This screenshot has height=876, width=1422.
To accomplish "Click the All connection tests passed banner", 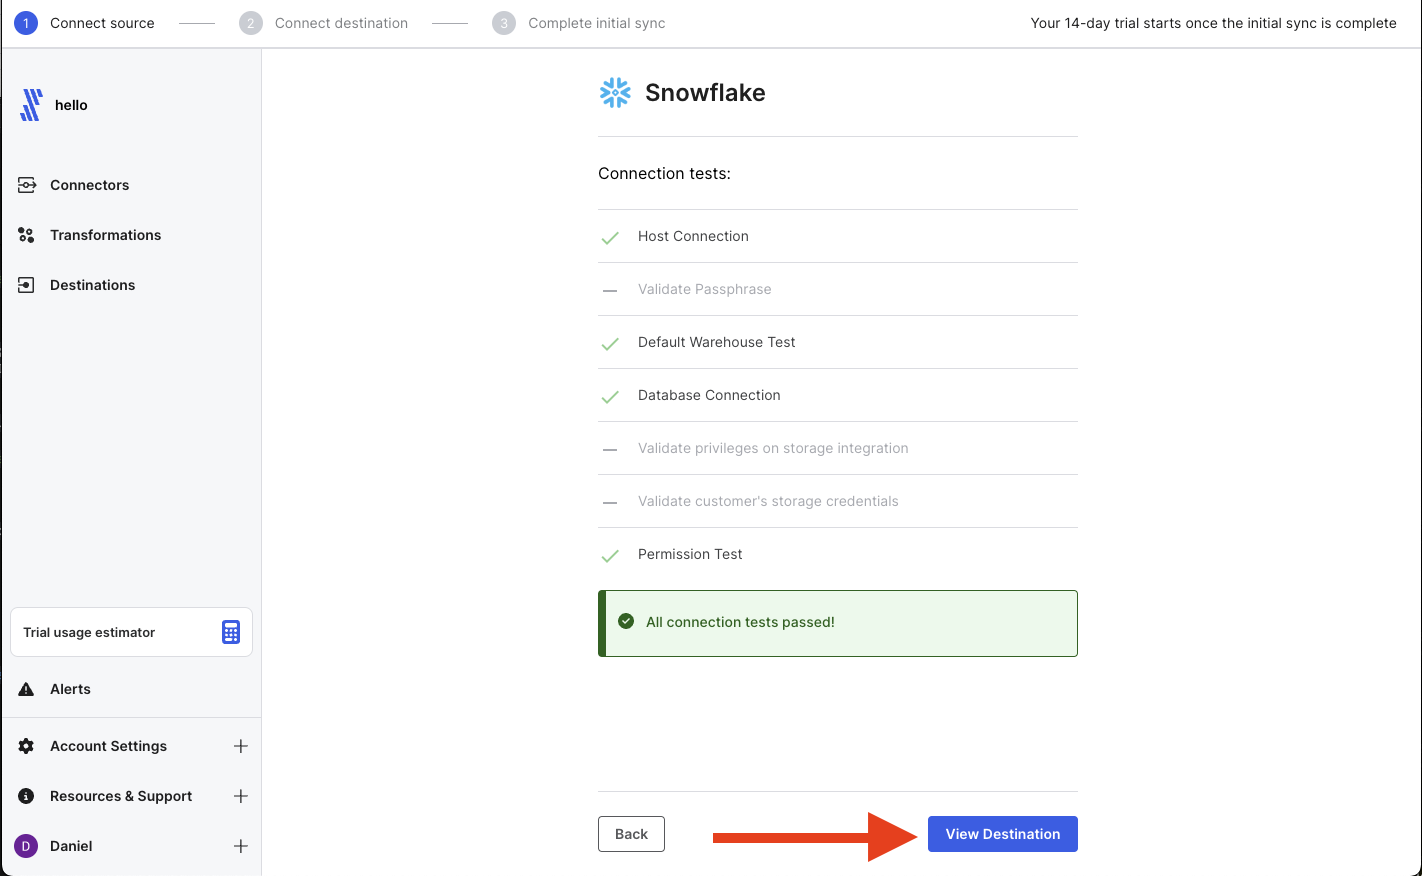I will (x=838, y=623).
